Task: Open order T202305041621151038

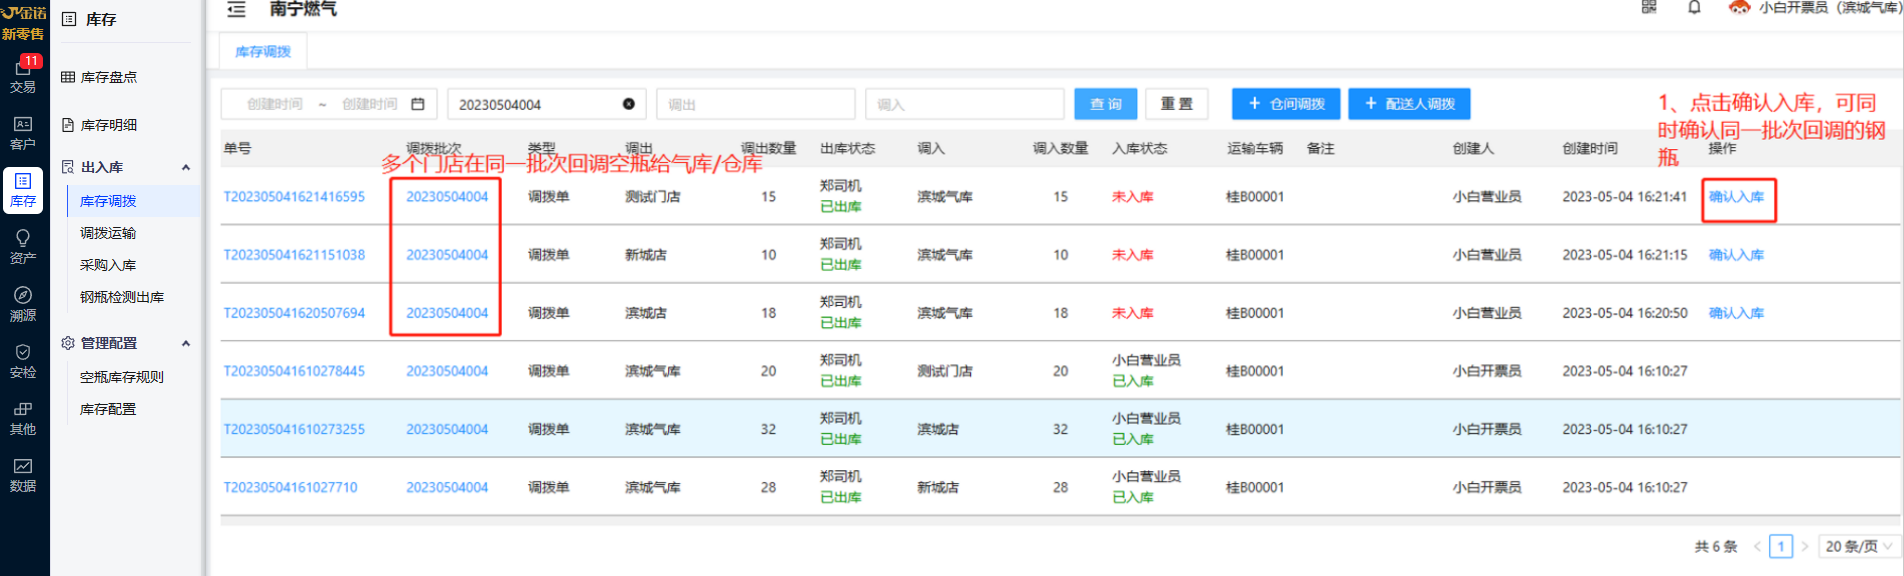Action: point(294,255)
